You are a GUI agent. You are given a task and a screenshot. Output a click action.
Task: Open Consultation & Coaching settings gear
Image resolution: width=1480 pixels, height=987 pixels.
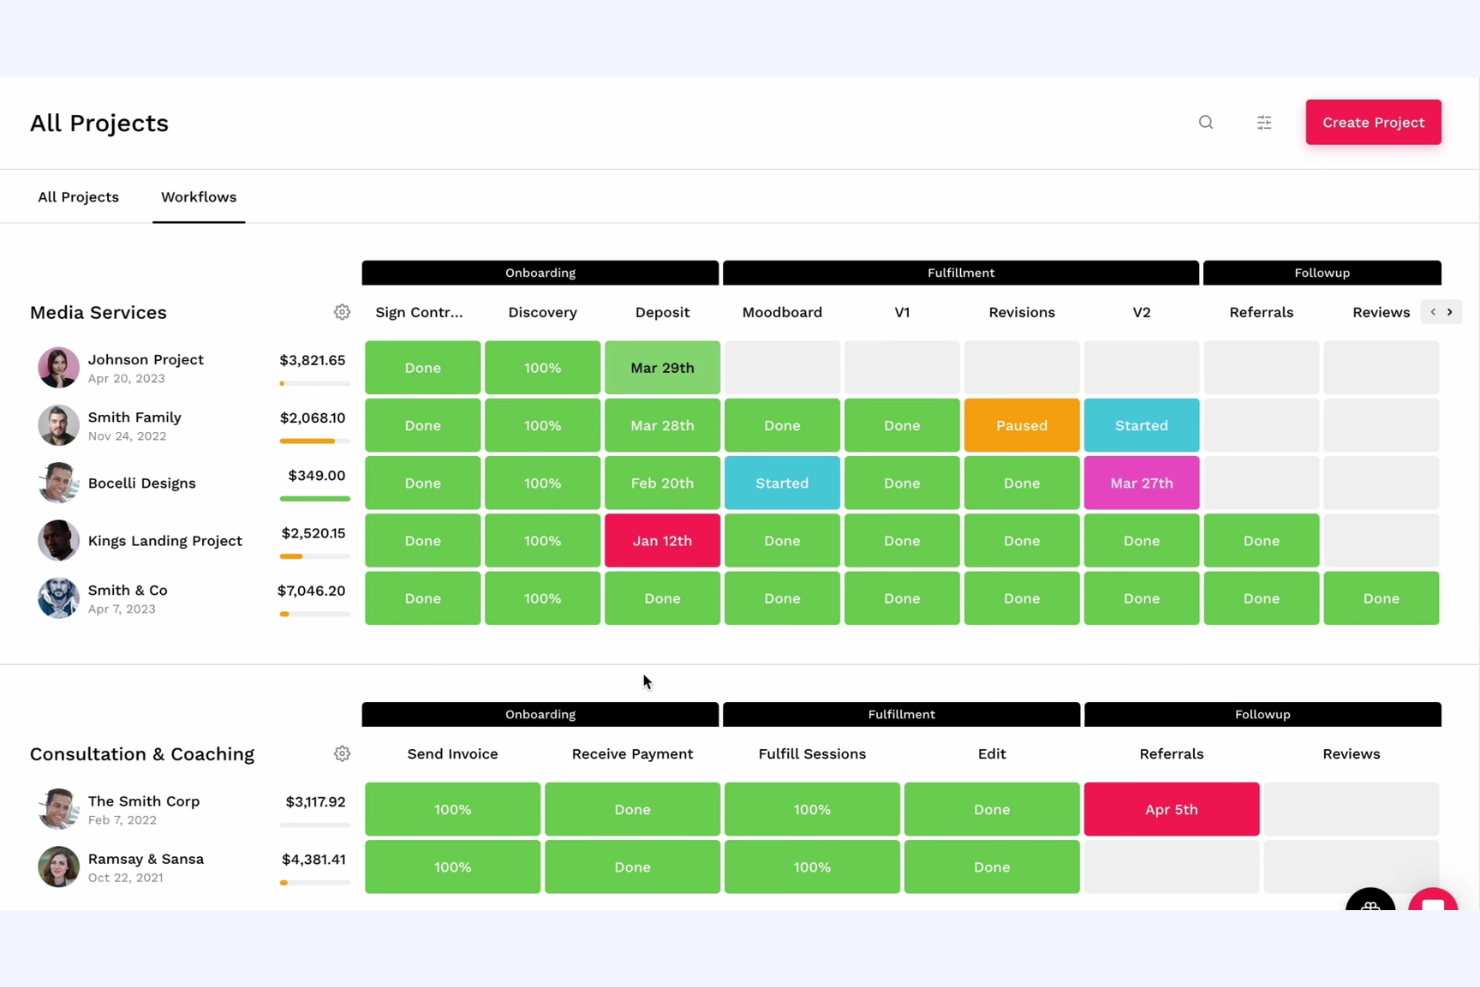coord(342,753)
